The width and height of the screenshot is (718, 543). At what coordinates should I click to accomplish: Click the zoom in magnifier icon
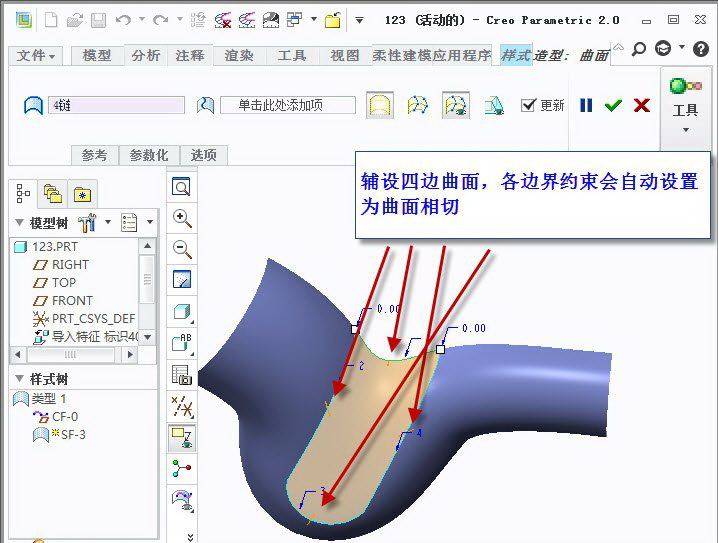pyautogui.click(x=182, y=218)
